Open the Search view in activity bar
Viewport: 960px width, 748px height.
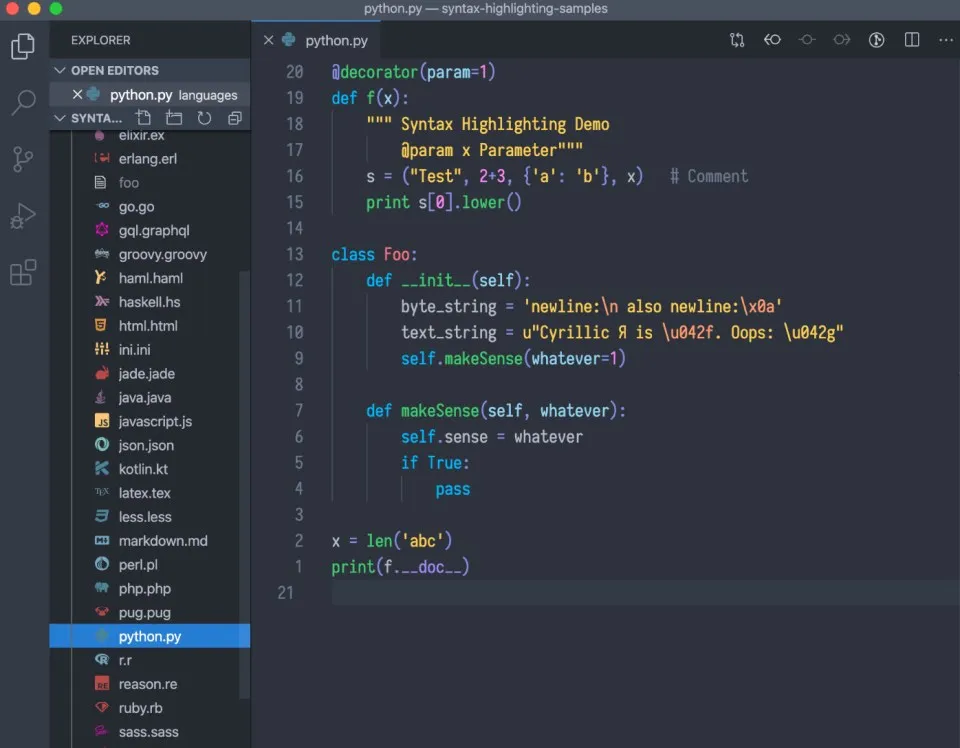(23, 102)
